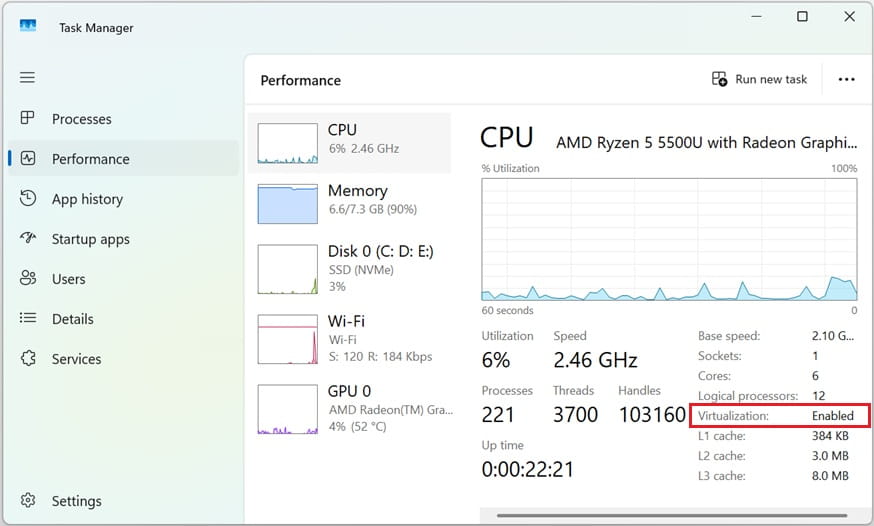This screenshot has height=526, width=874.
Task: Open Startup apps section
Action: pyautogui.click(x=124, y=239)
